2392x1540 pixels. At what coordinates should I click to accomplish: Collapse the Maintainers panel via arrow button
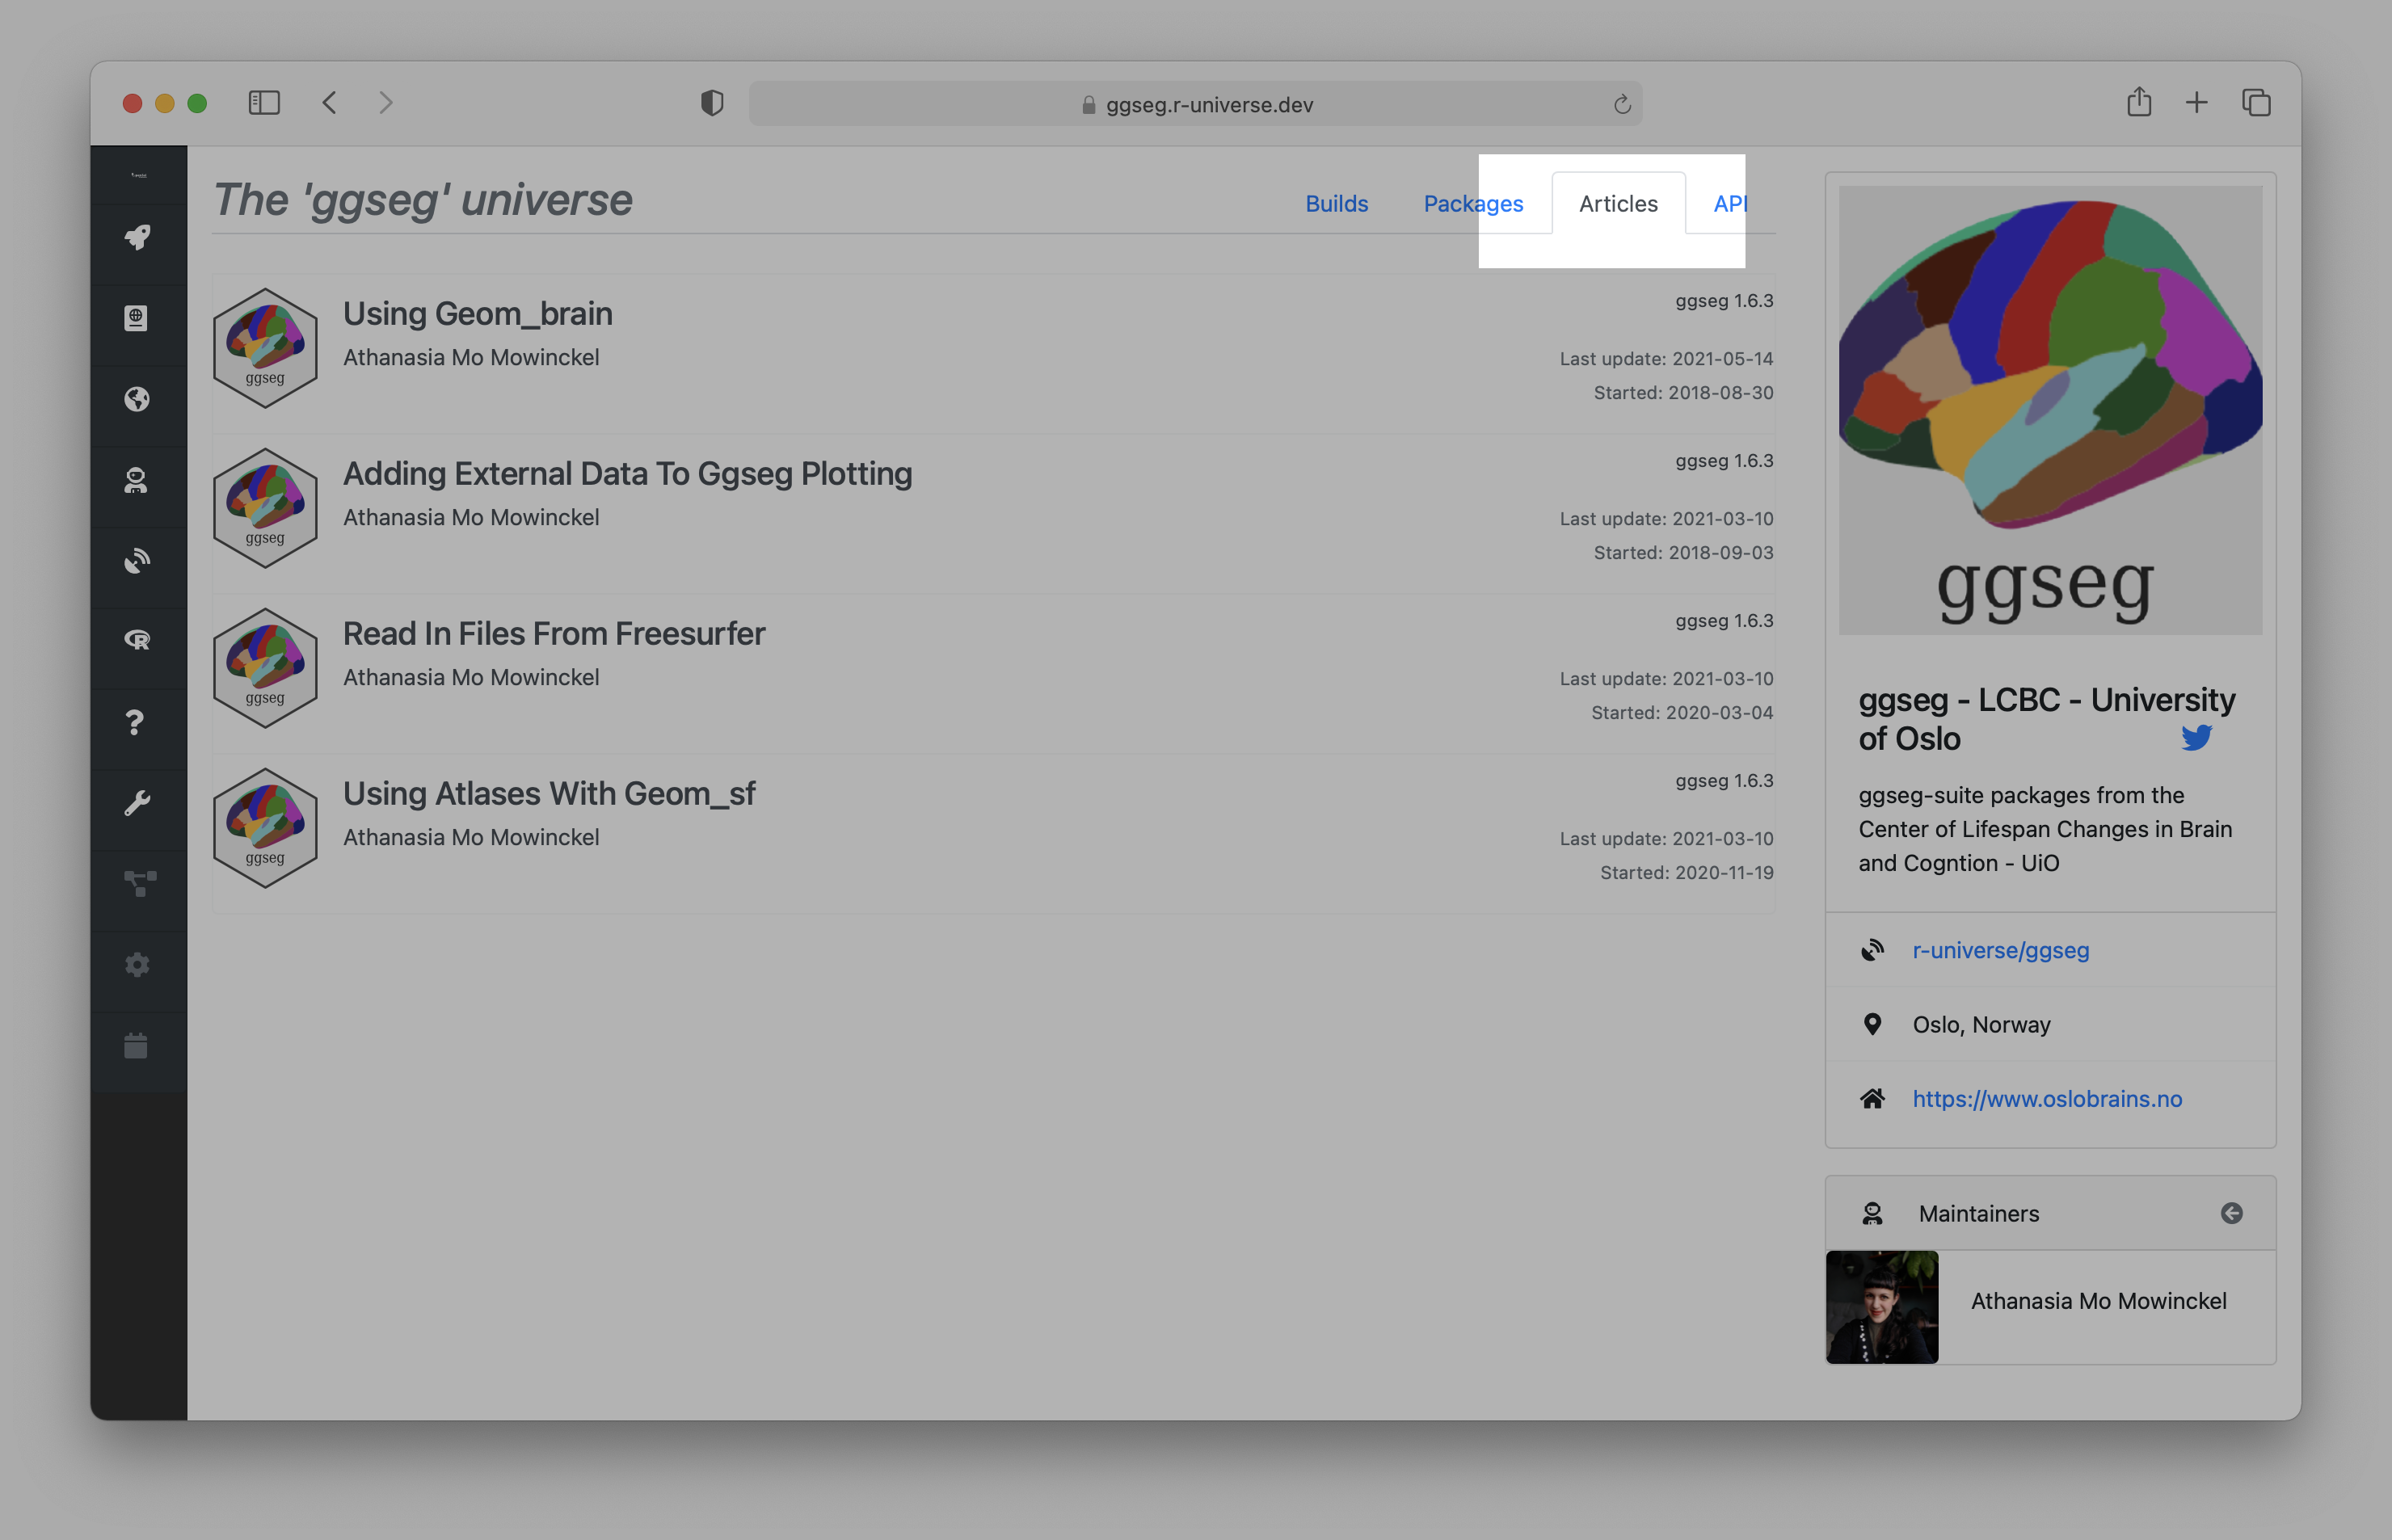[x=2231, y=1213]
